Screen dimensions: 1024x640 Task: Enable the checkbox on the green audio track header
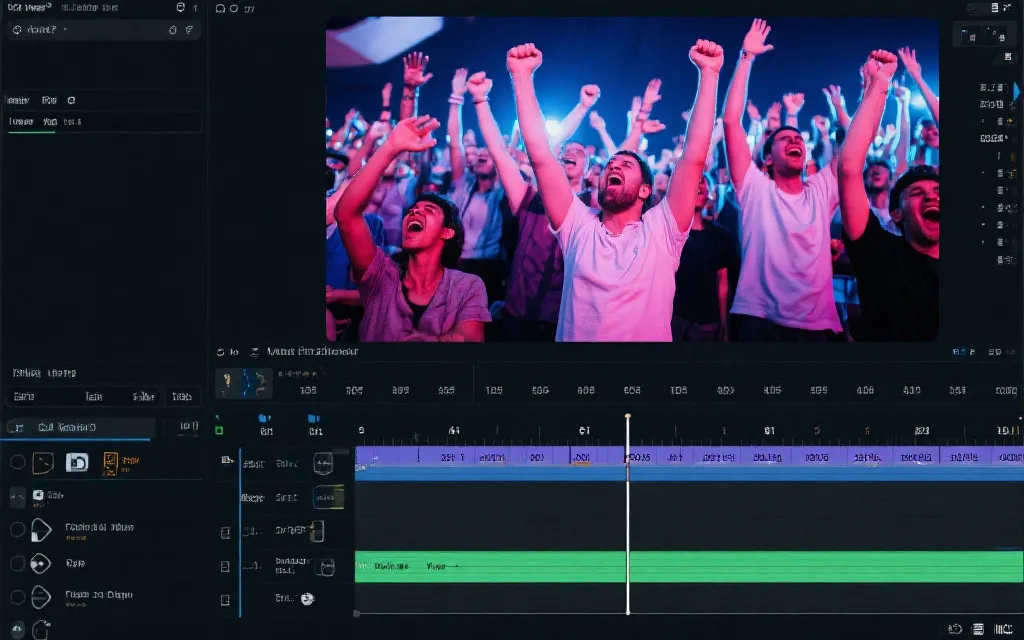225,566
